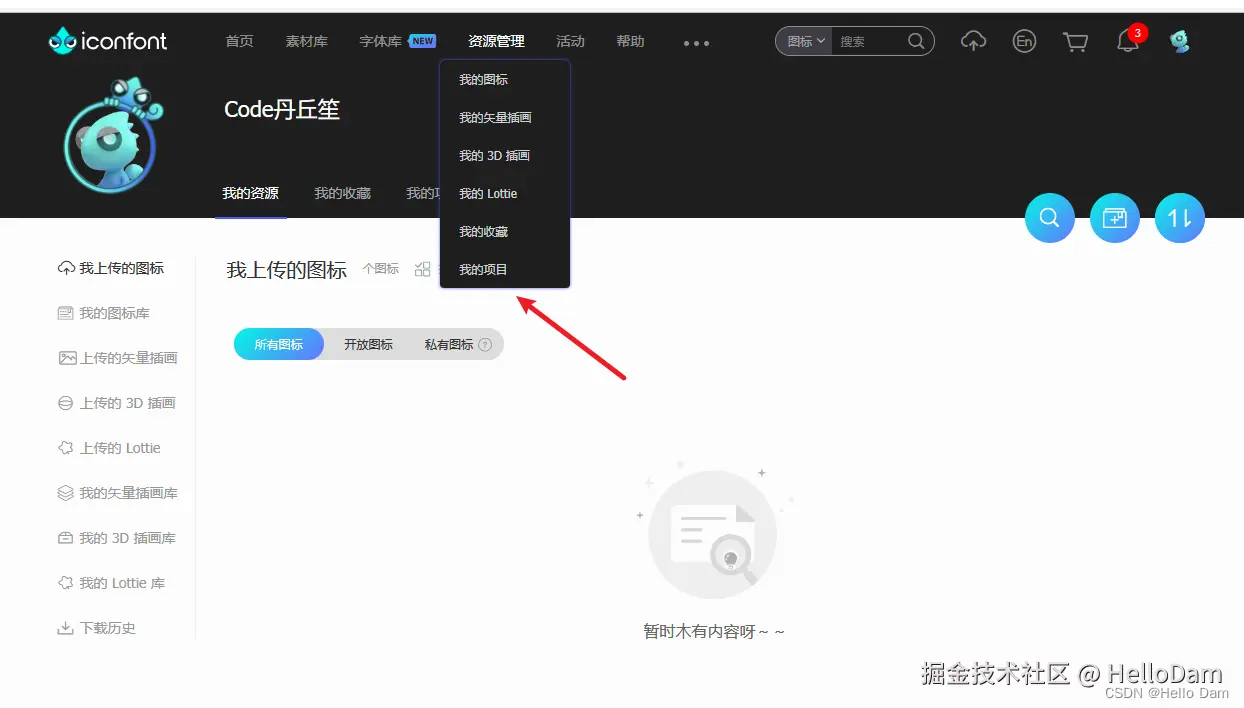Select the 所有图标 filter pill
Viewport: 1244px width, 708px height.
pyautogui.click(x=277, y=343)
